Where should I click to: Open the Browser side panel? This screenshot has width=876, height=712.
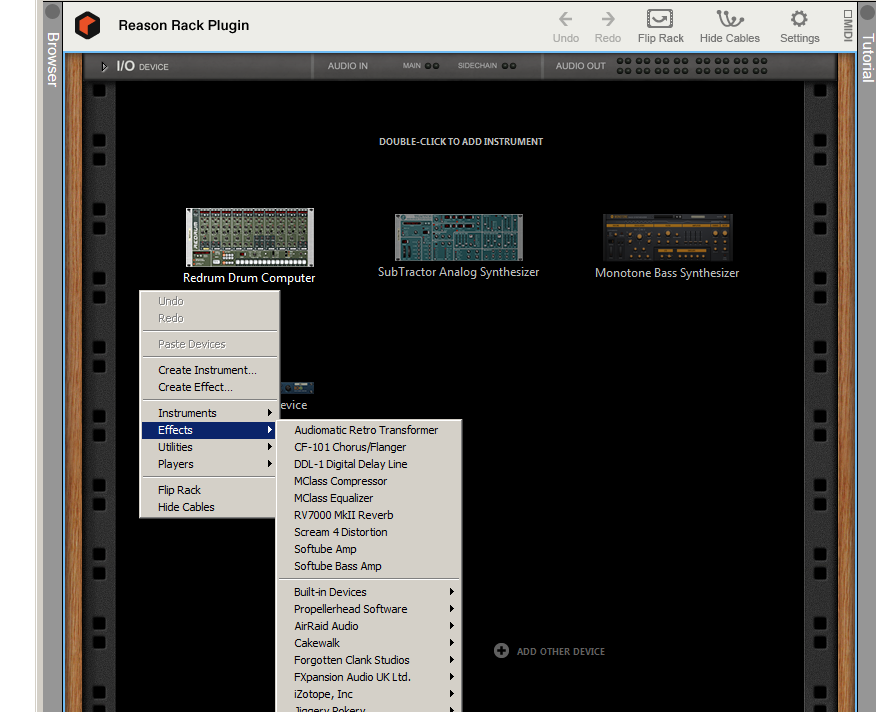pos(52,59)
